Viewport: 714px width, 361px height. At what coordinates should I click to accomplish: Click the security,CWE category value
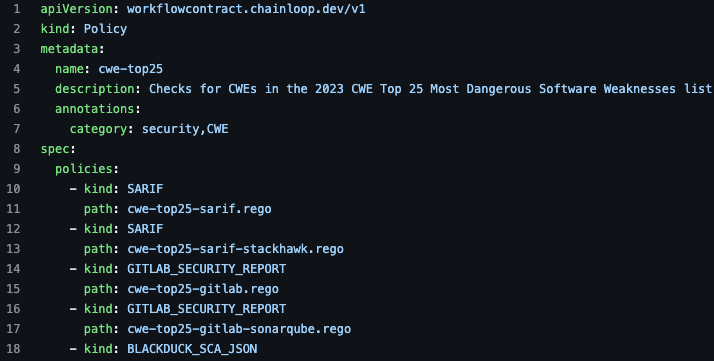point(185,129)
